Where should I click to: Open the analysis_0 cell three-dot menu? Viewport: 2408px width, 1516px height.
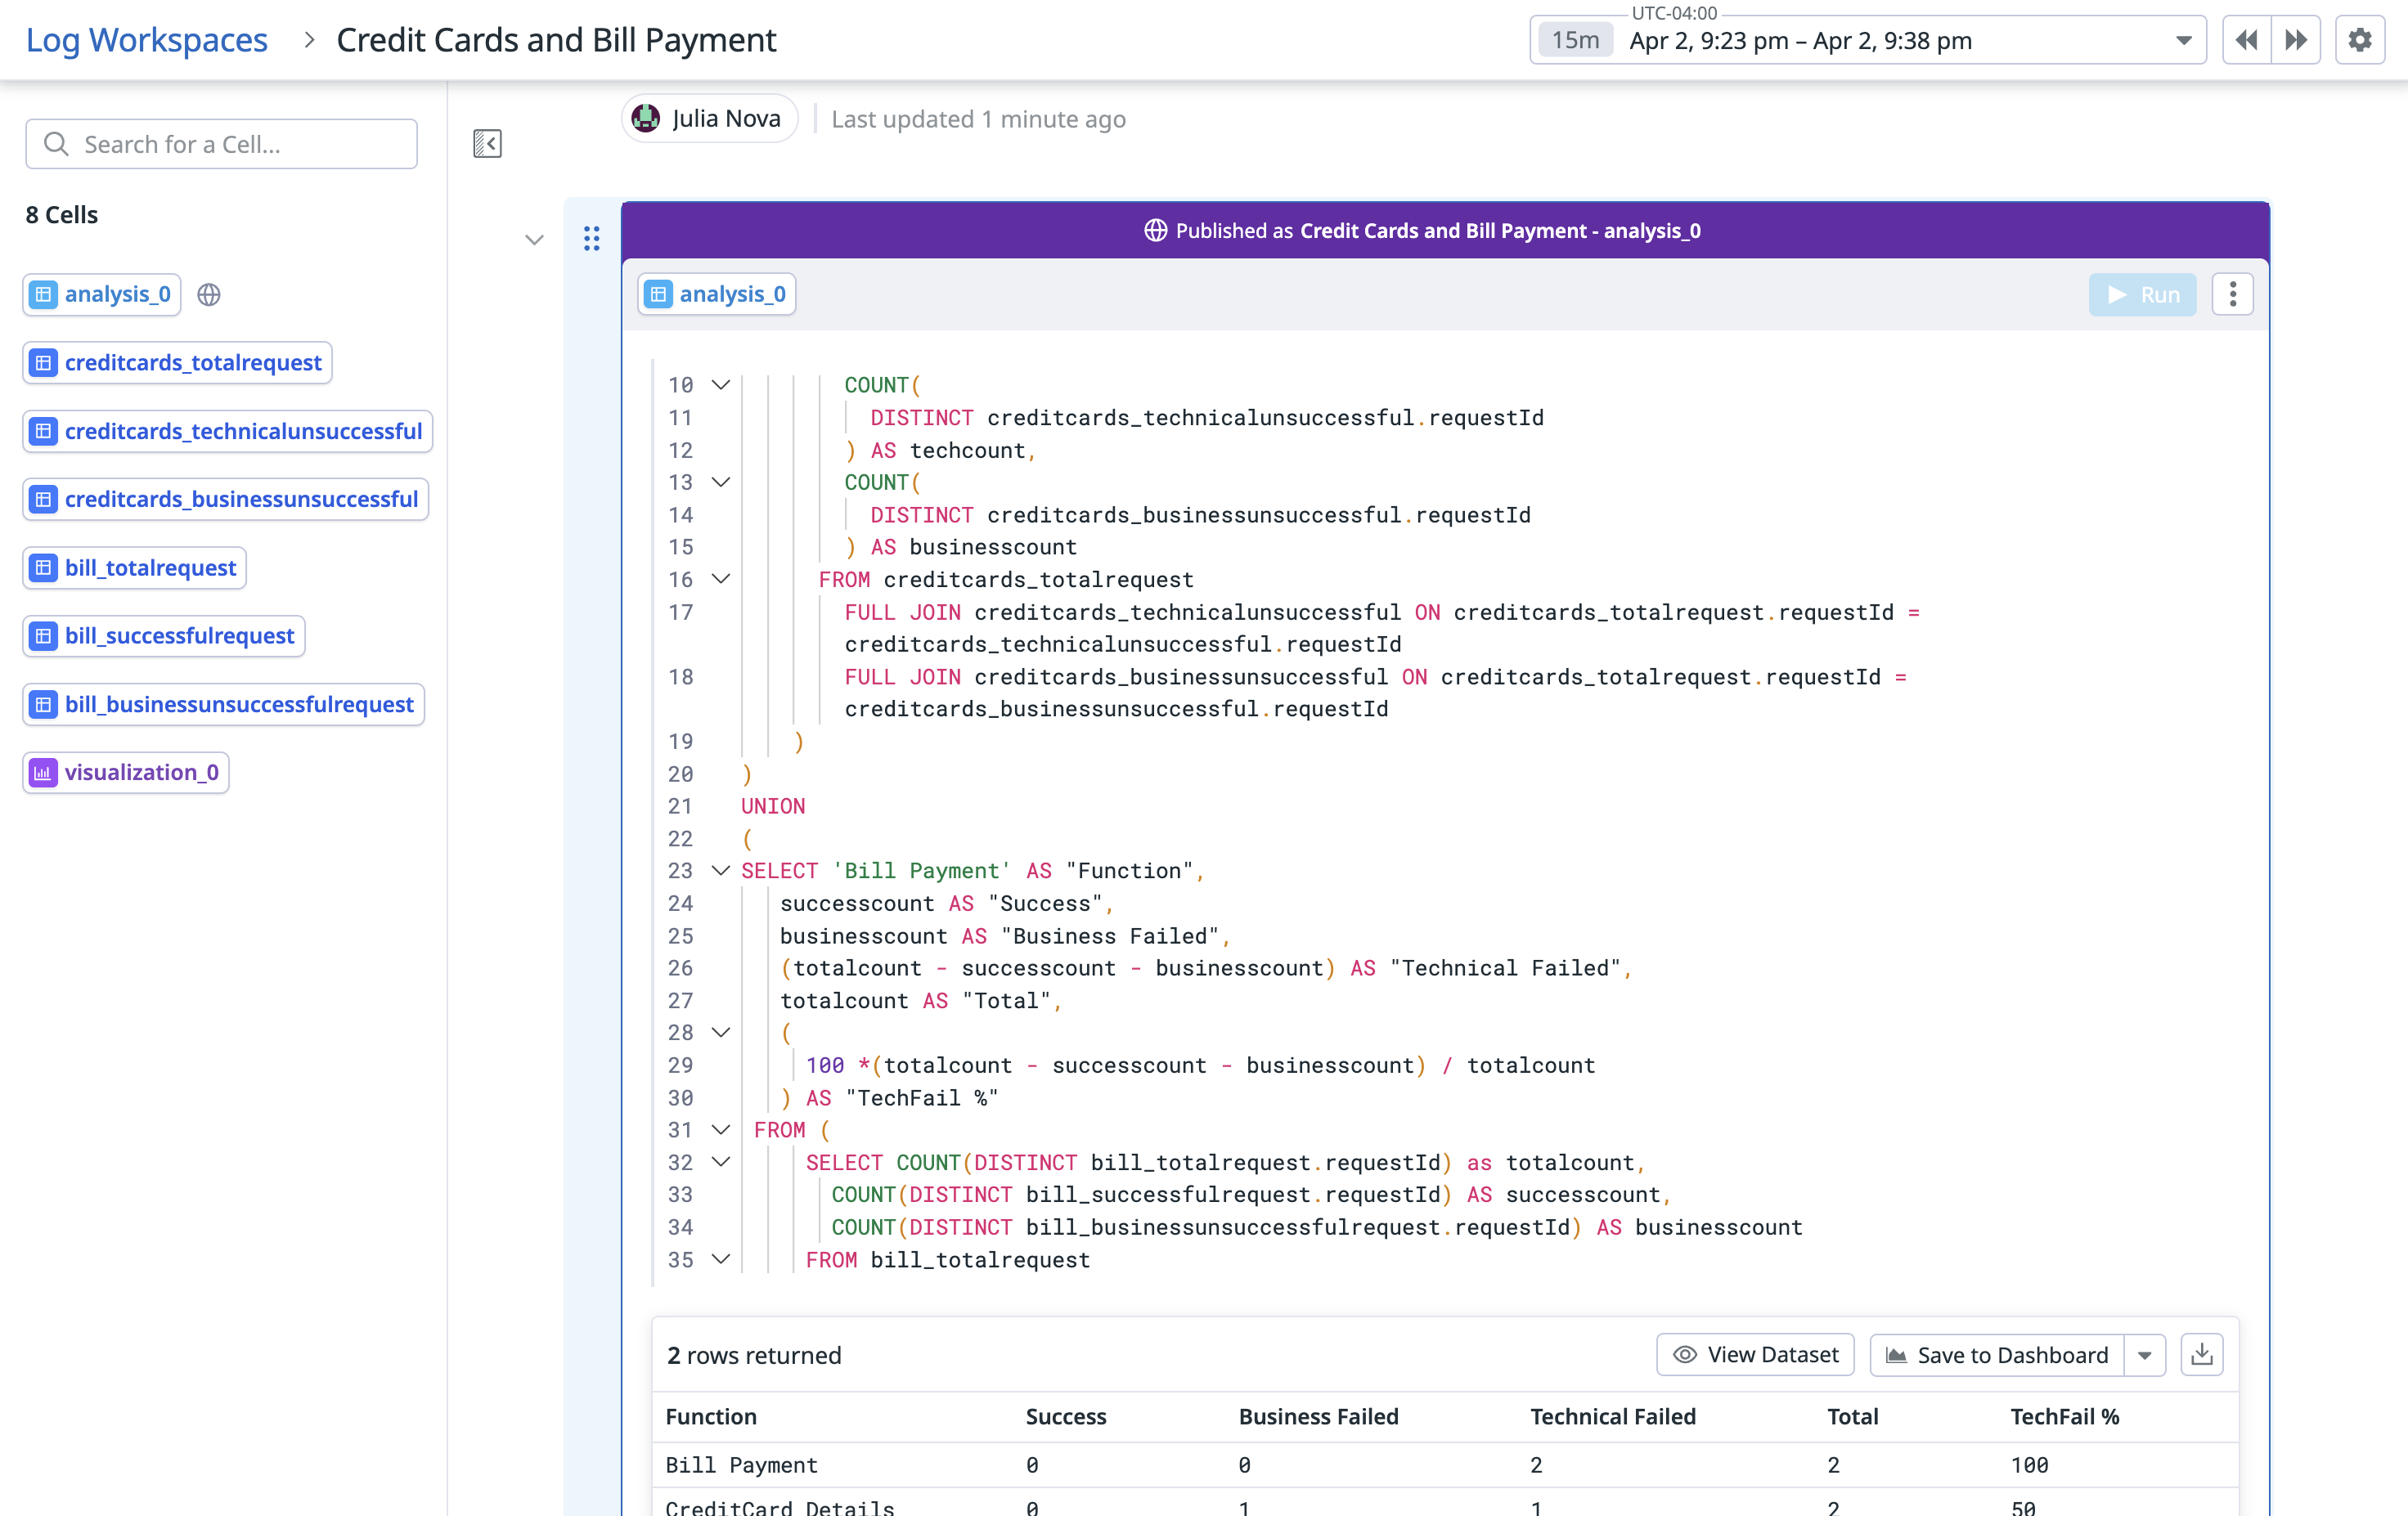click(2233, 295)
